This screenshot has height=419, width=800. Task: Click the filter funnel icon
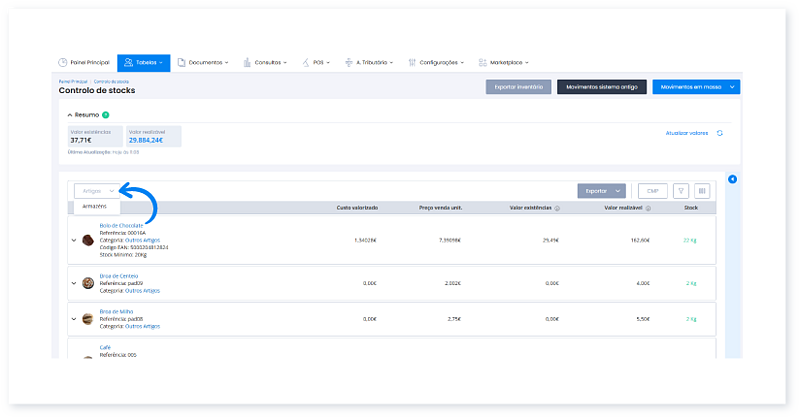pos(681,190)
